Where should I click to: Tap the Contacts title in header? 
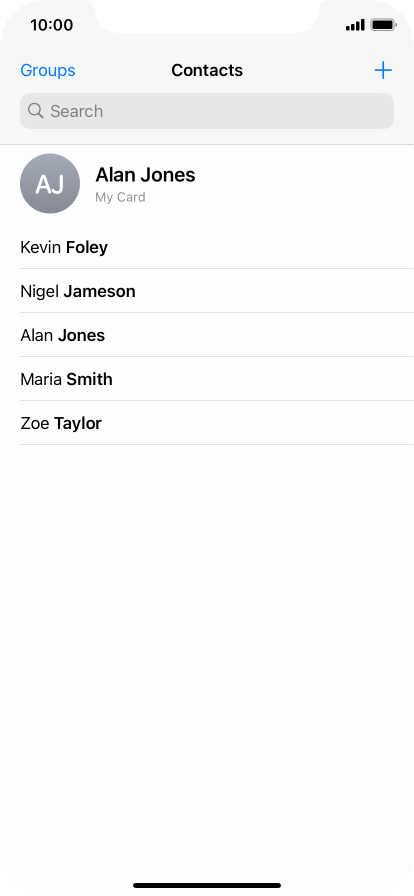coord(207,70)
